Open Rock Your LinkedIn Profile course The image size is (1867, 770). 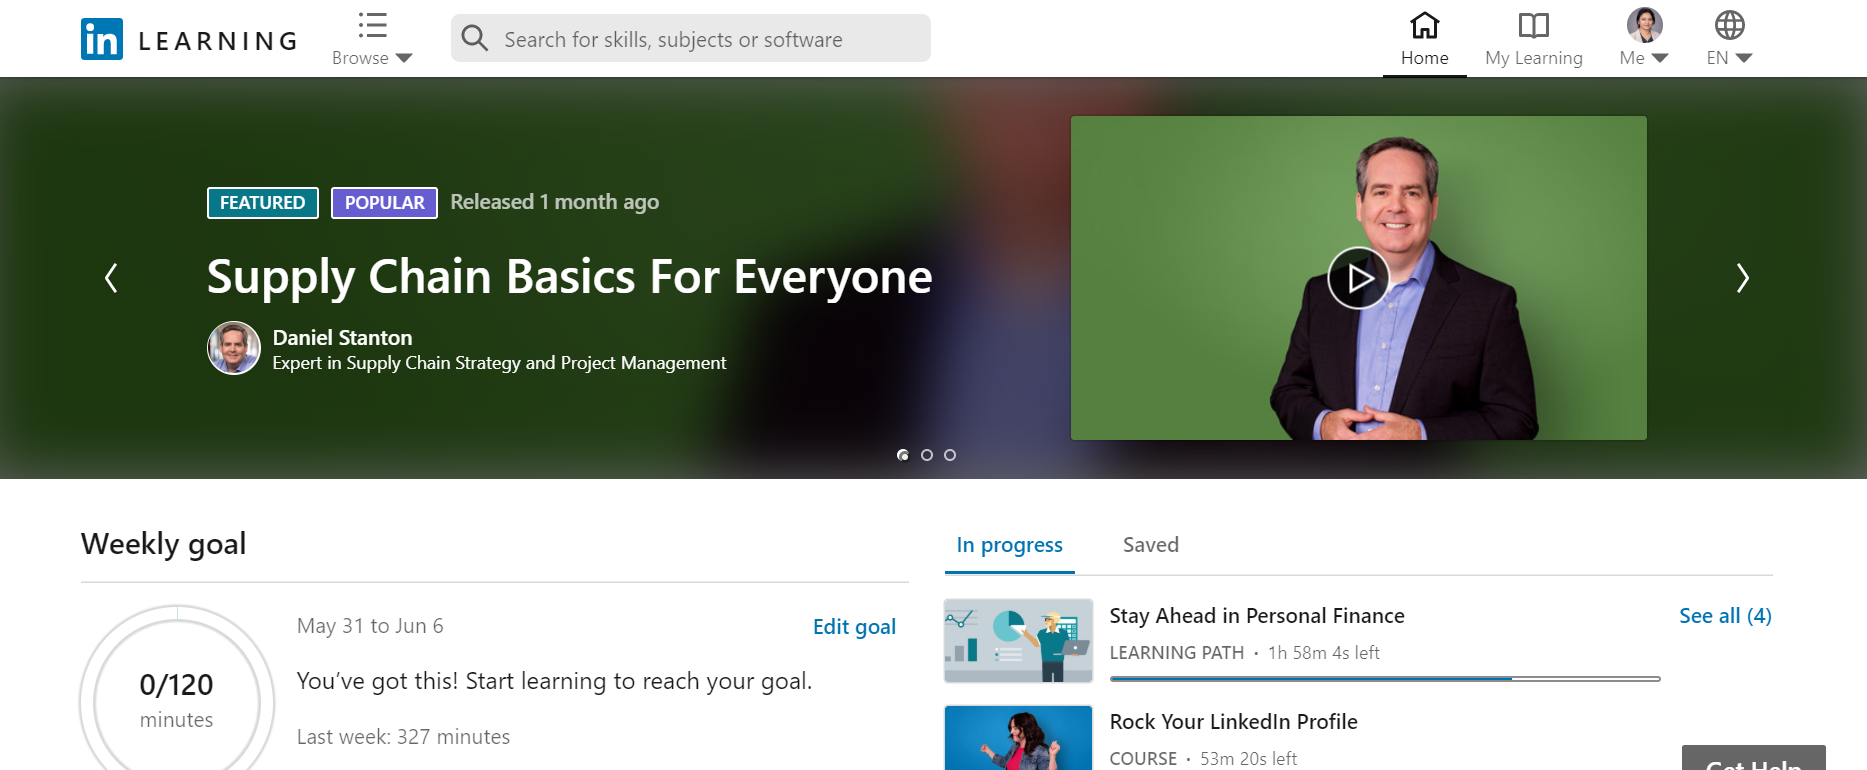(1233, 722)
